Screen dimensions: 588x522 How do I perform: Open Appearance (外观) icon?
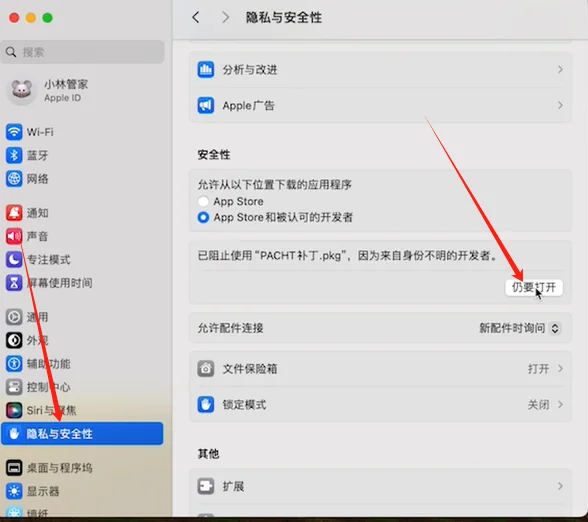click(14, 340)
